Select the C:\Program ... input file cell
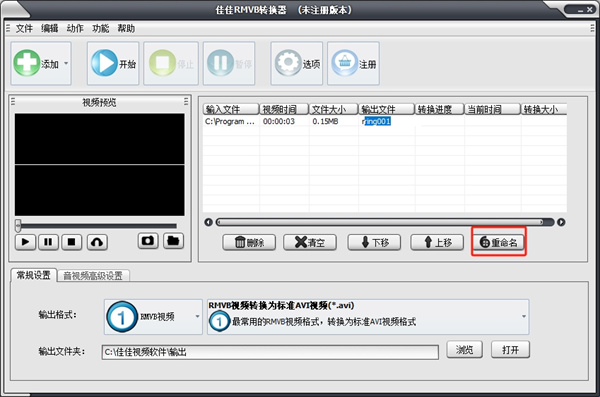Screen dimensions: 600x397 (x=230, y=122)
